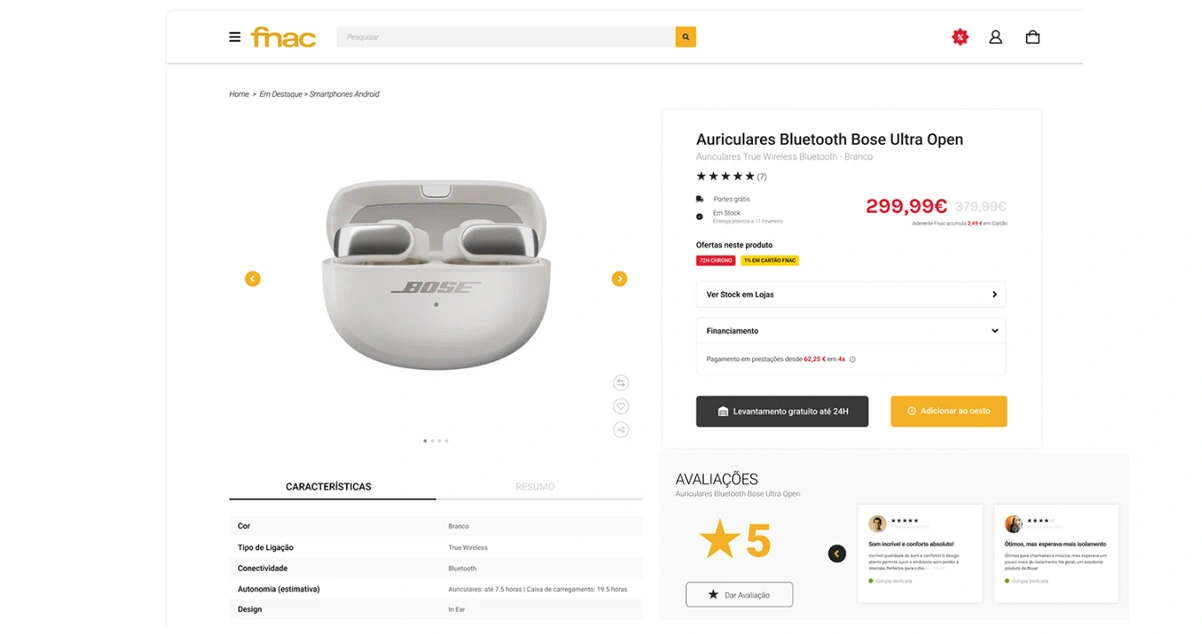This screenshot has width=1202, height=634.
Task: Click Levantamento gratuito até 24H button
Action: (782, 411)
